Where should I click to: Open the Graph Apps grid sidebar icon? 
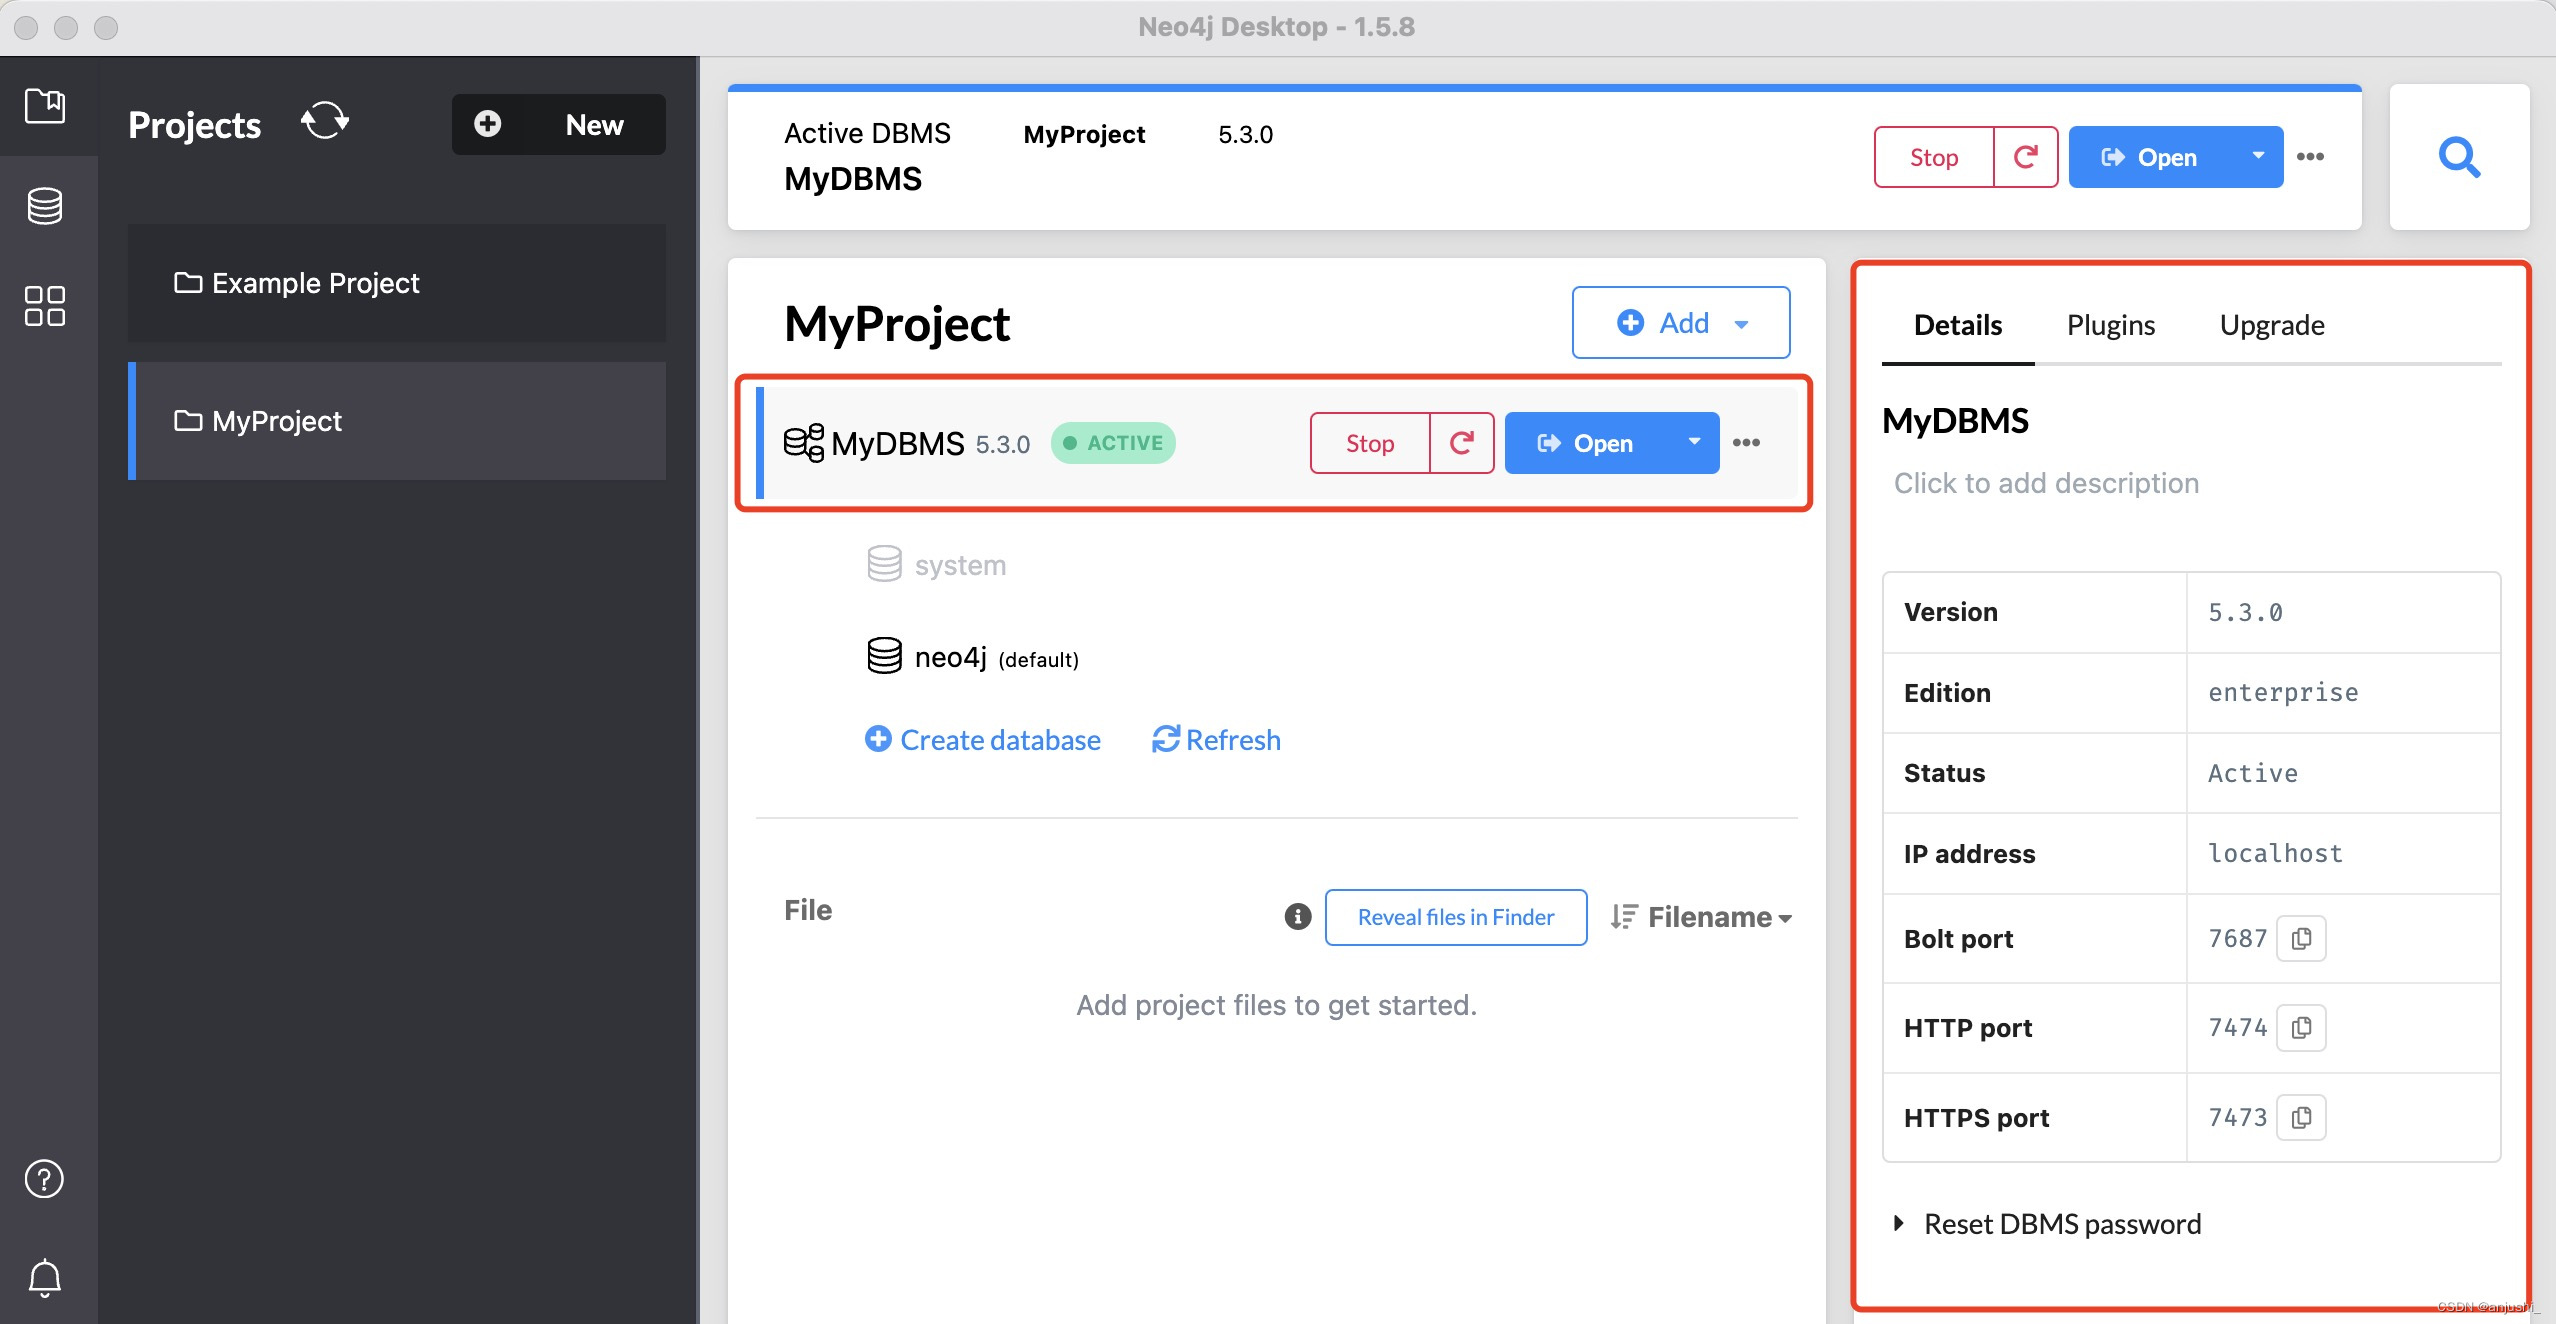[x=44, y=306]
